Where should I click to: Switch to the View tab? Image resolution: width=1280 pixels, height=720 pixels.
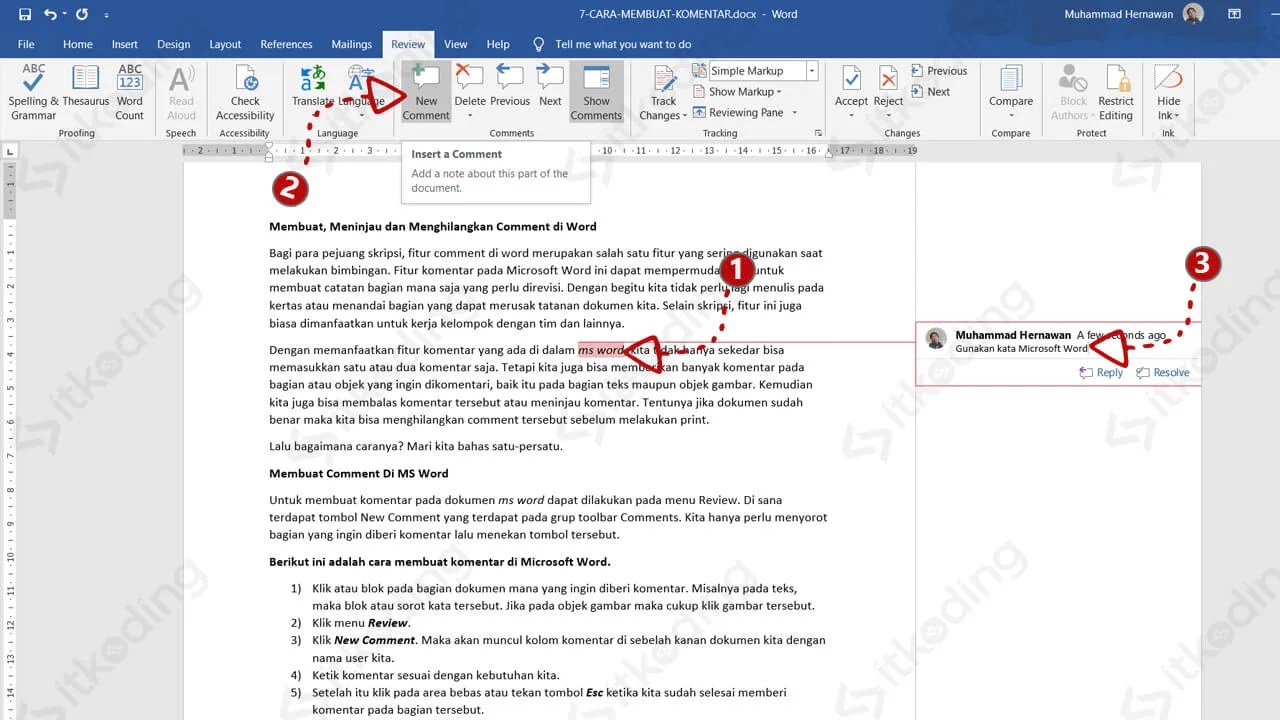point(456,44)
